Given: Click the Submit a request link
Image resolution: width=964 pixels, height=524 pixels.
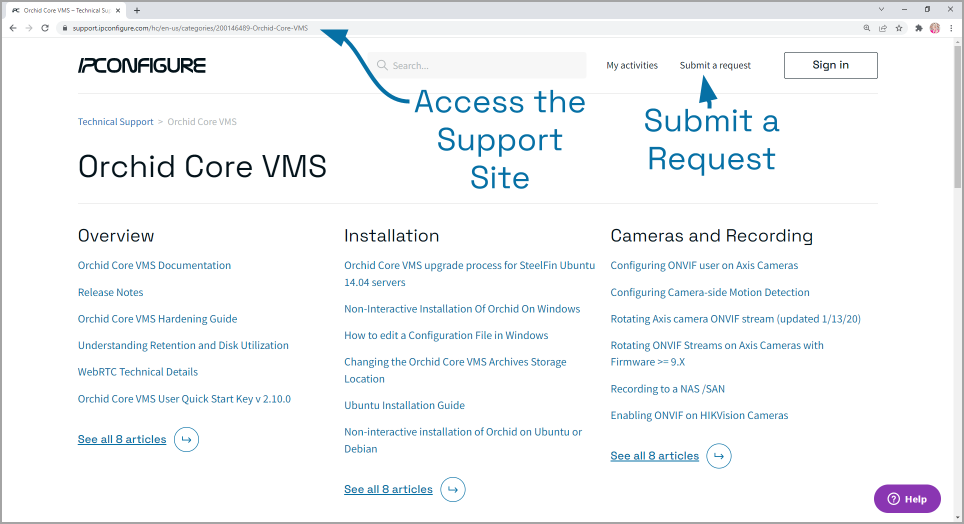Looking at the screenshot, I should 715,66.
